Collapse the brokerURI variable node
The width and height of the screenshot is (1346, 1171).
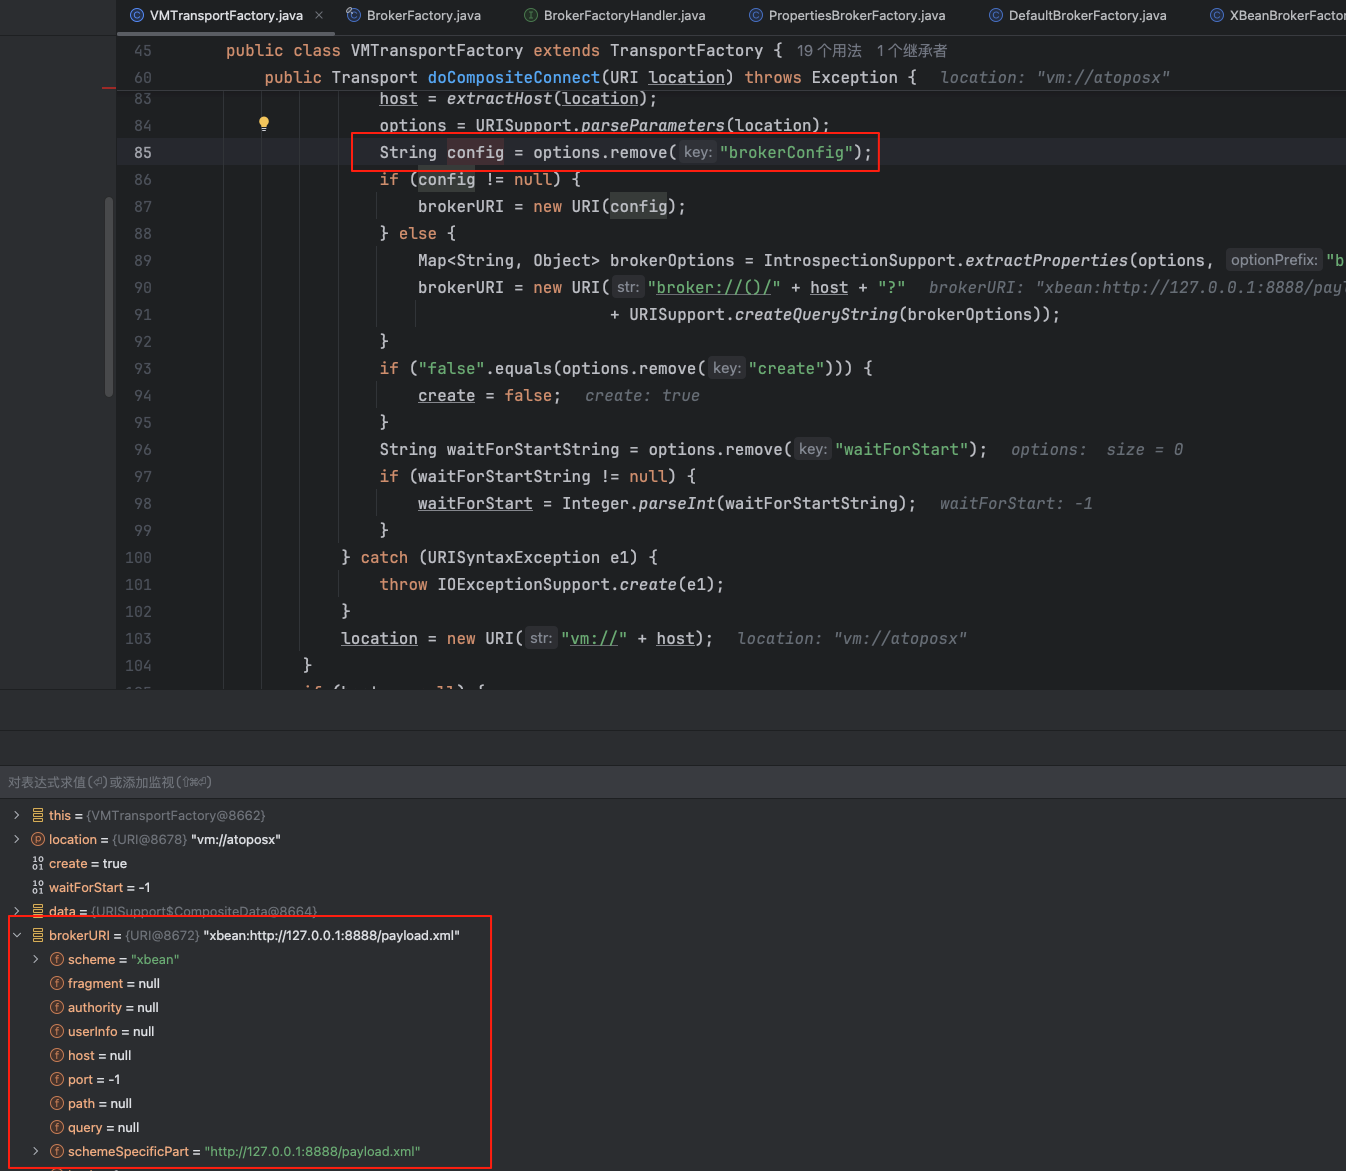pyautogui.click(x=17, y=935)
